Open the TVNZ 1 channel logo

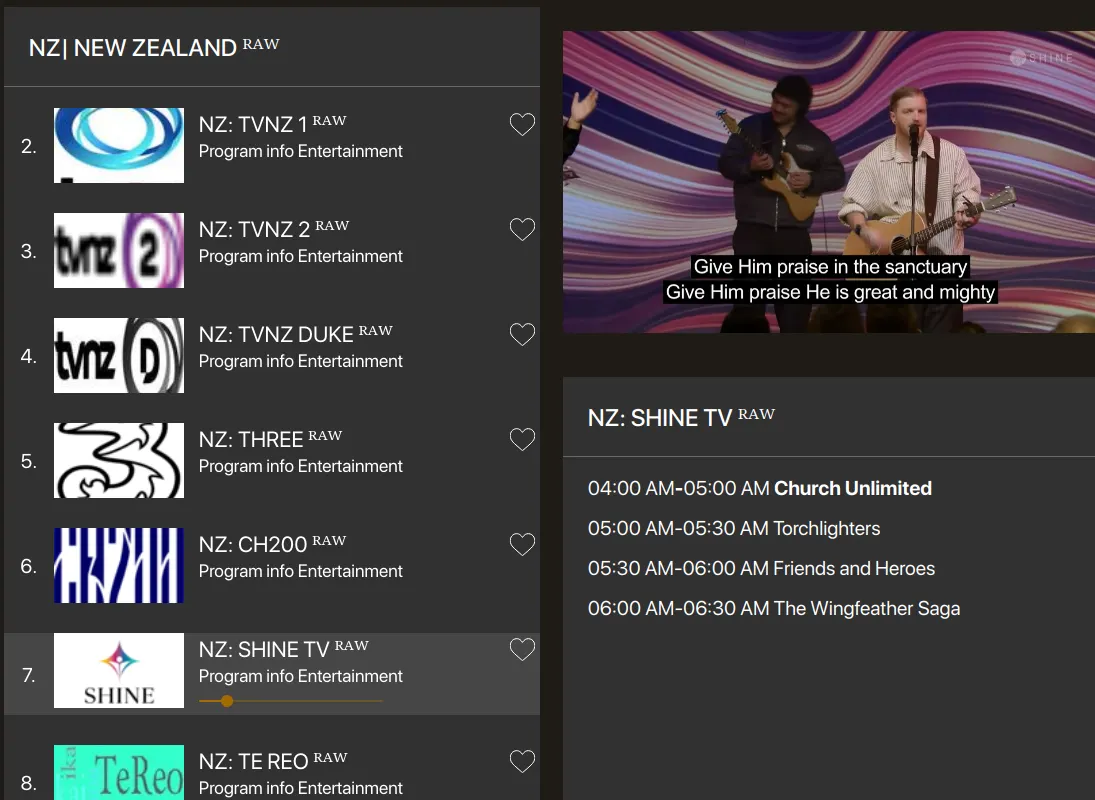(x=119, y=145)
